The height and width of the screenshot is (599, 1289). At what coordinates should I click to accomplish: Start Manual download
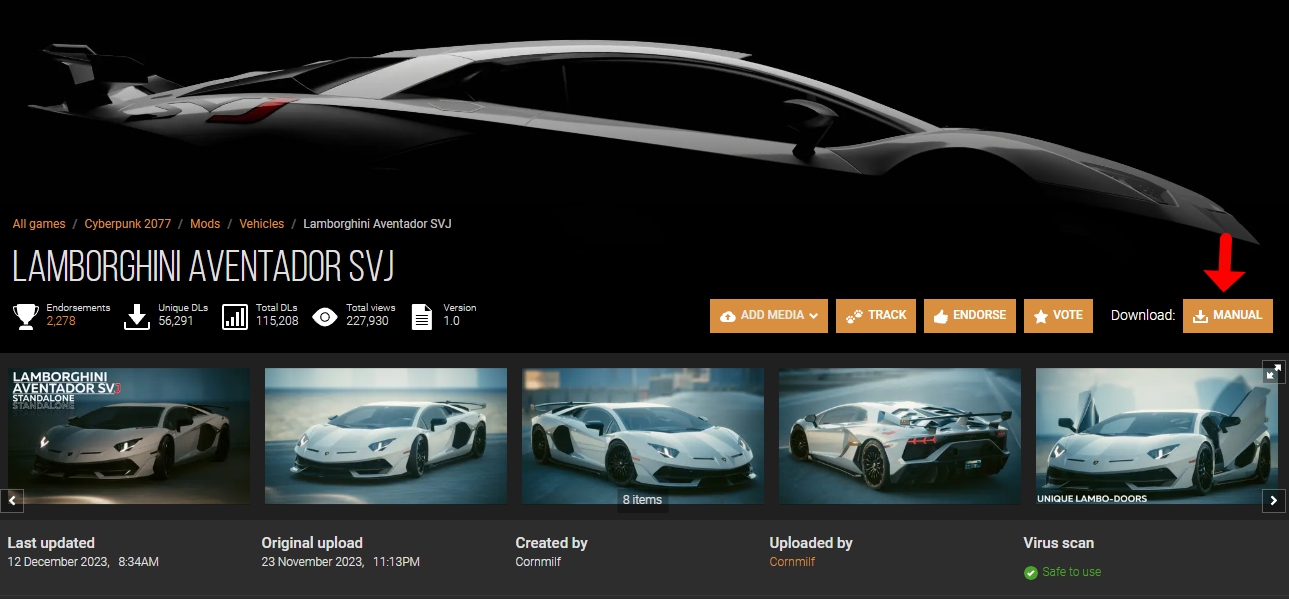pyautogui.click(x=1227, y=316)
